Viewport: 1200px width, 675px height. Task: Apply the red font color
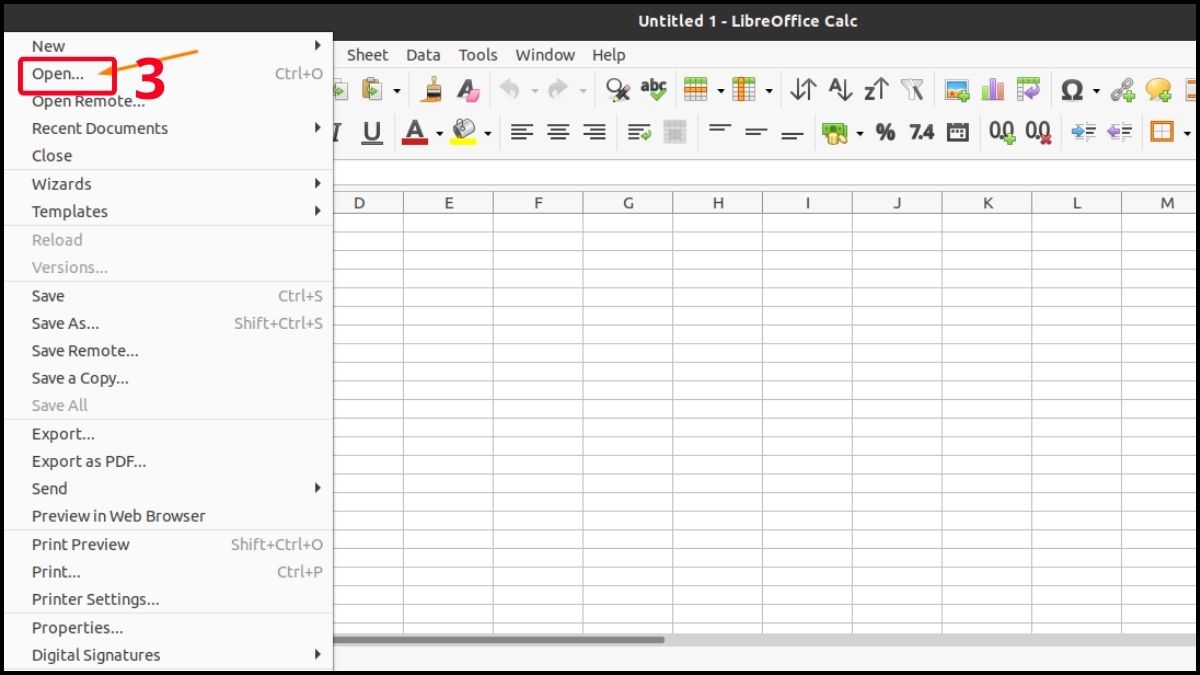415,131
